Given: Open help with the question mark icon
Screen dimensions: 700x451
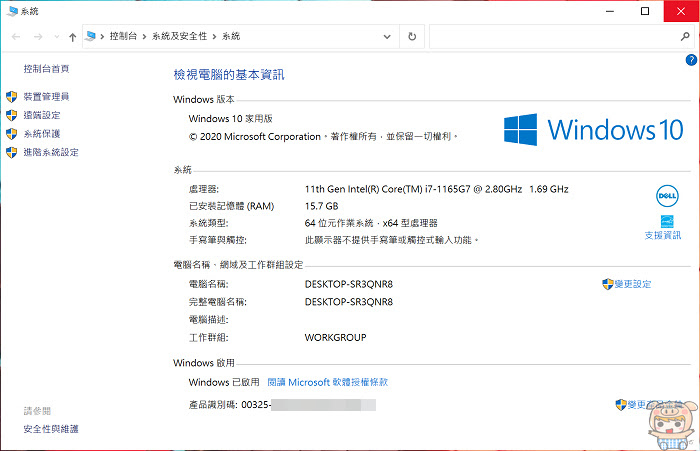Looking at the screenshot, I should pyautogui.click(x=691, y=60).
